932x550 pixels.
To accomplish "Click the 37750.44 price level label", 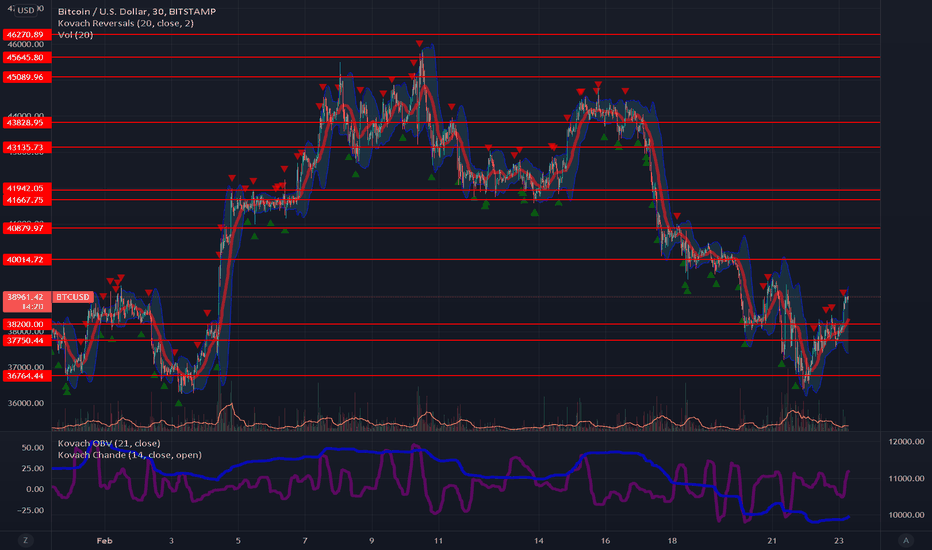I will point(27,341).
